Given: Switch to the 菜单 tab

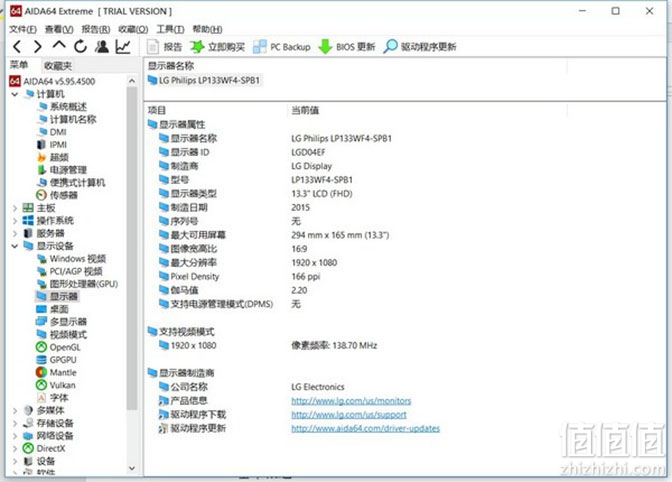Looking at the screenshot, I should (19, 65).
